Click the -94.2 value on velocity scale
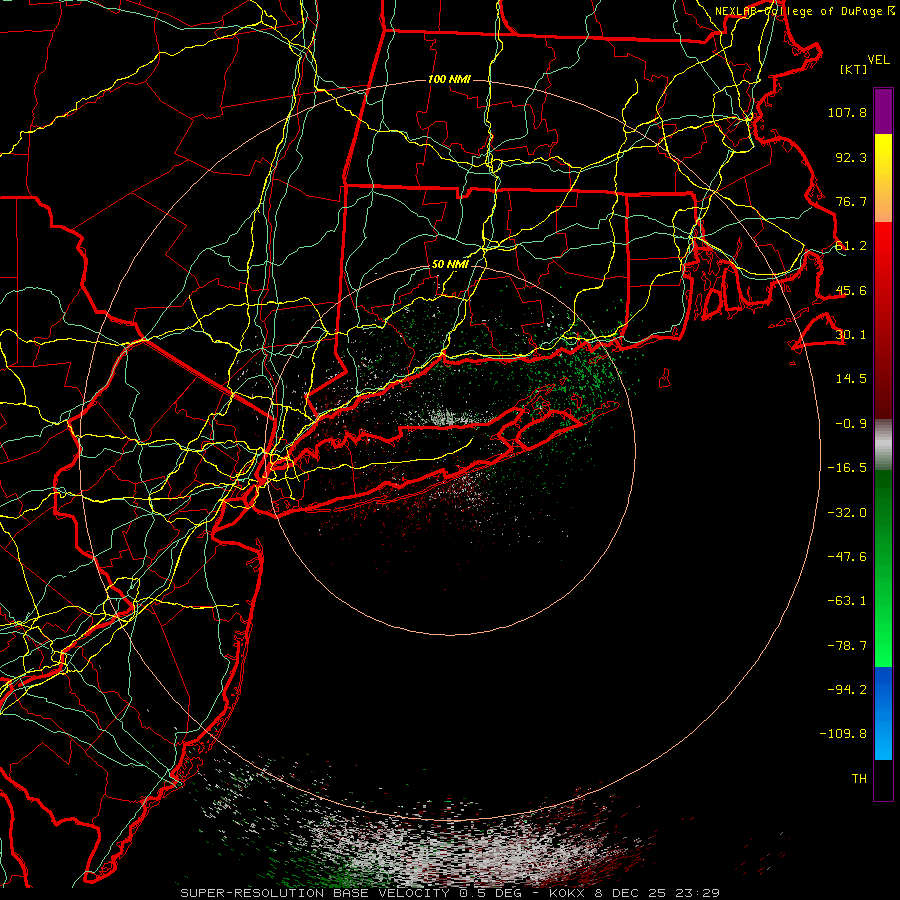 pos(847,690)
